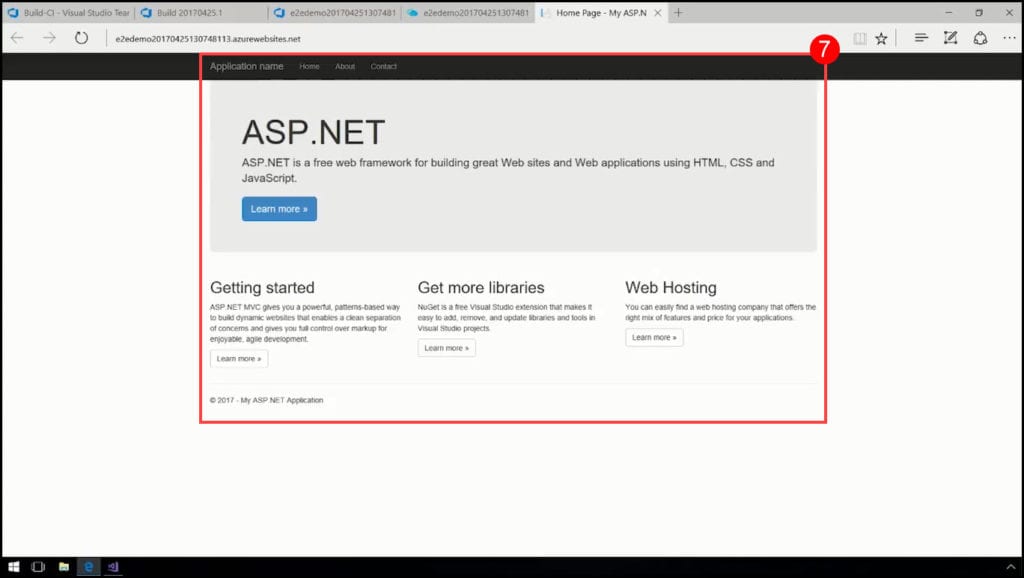Click Learn more under Web Hosting
Screen dimensions: 1024x578
click(654, 338)
